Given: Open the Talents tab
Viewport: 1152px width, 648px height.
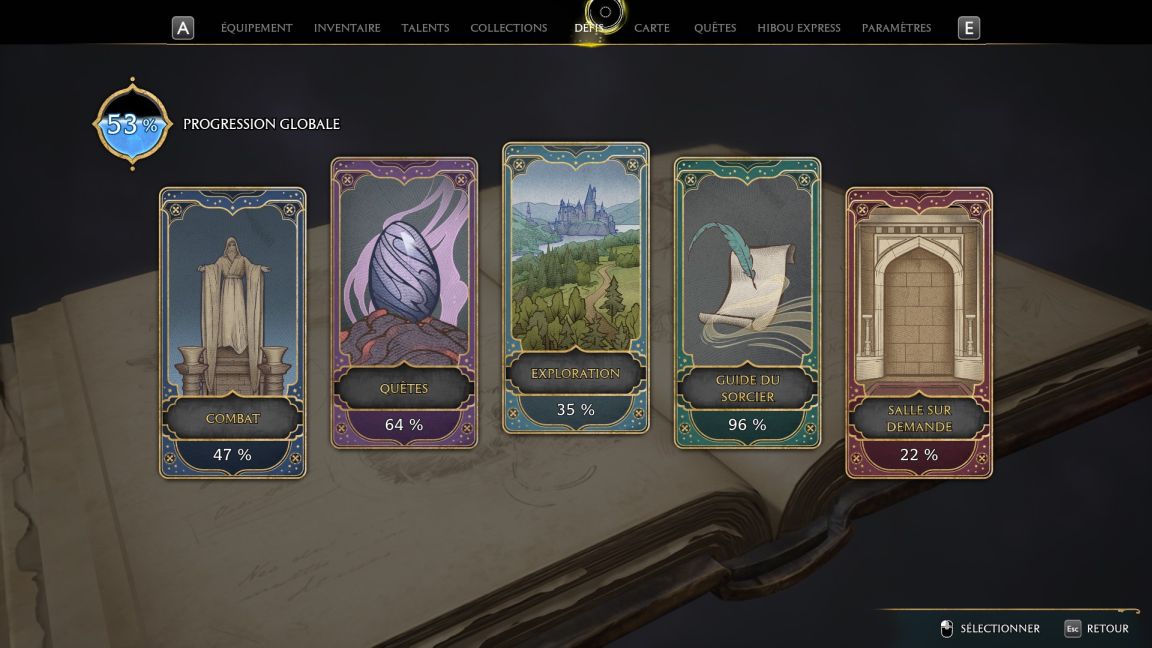Looking at the screenshot, I should point(425,28).
